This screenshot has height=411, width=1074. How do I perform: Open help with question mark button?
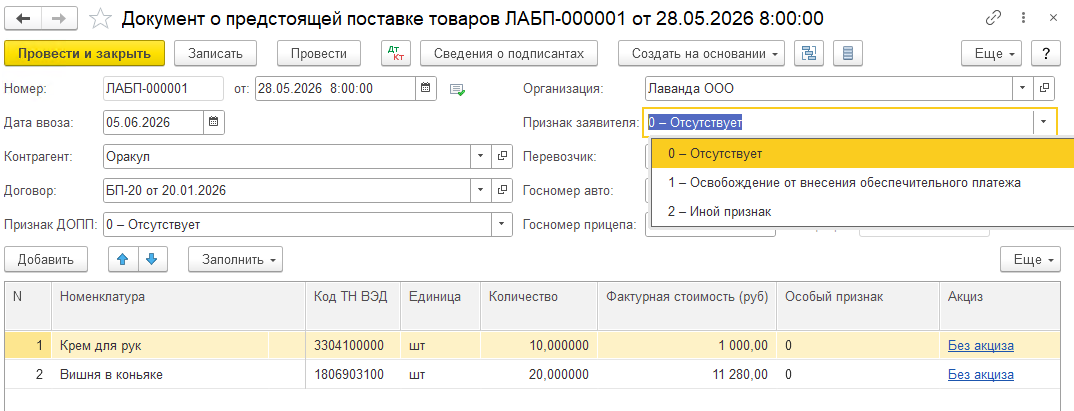click(x=1046, y=53)
